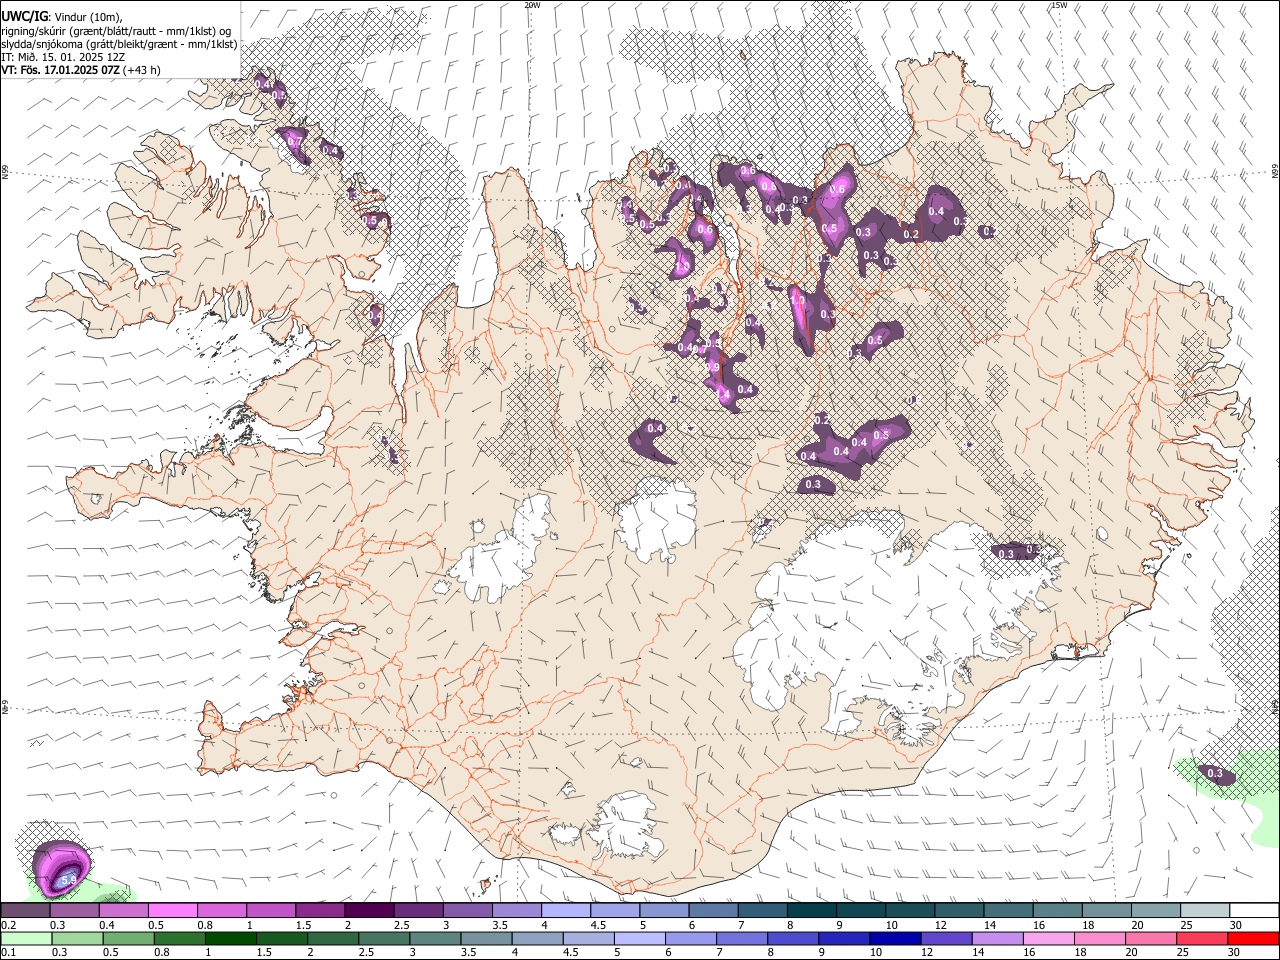Image resolution: width=1280 pixels, height=960 pixels.
Task: Click the lightest green rain swatch at 0.1
Action: [26, 938]
